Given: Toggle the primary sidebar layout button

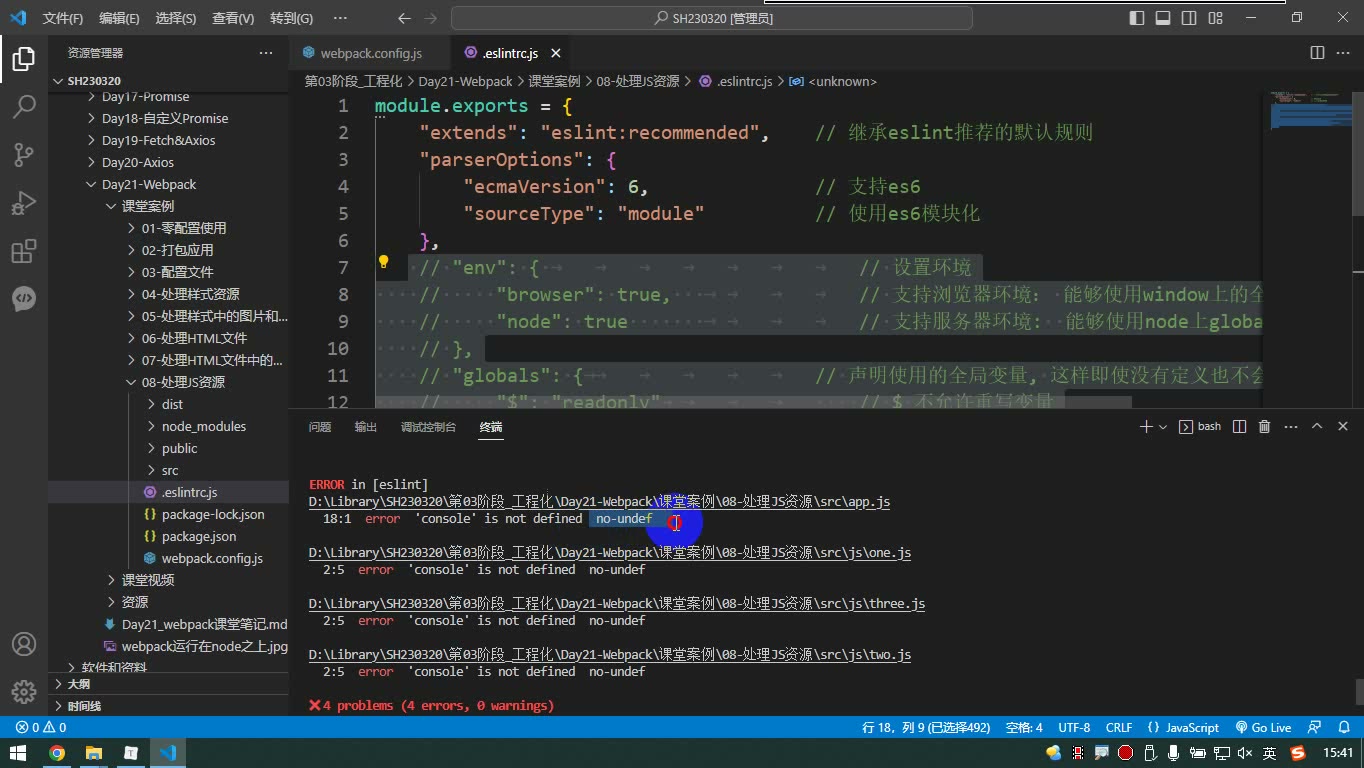Looking at the screenshot, I should (x=1137, y=17).
